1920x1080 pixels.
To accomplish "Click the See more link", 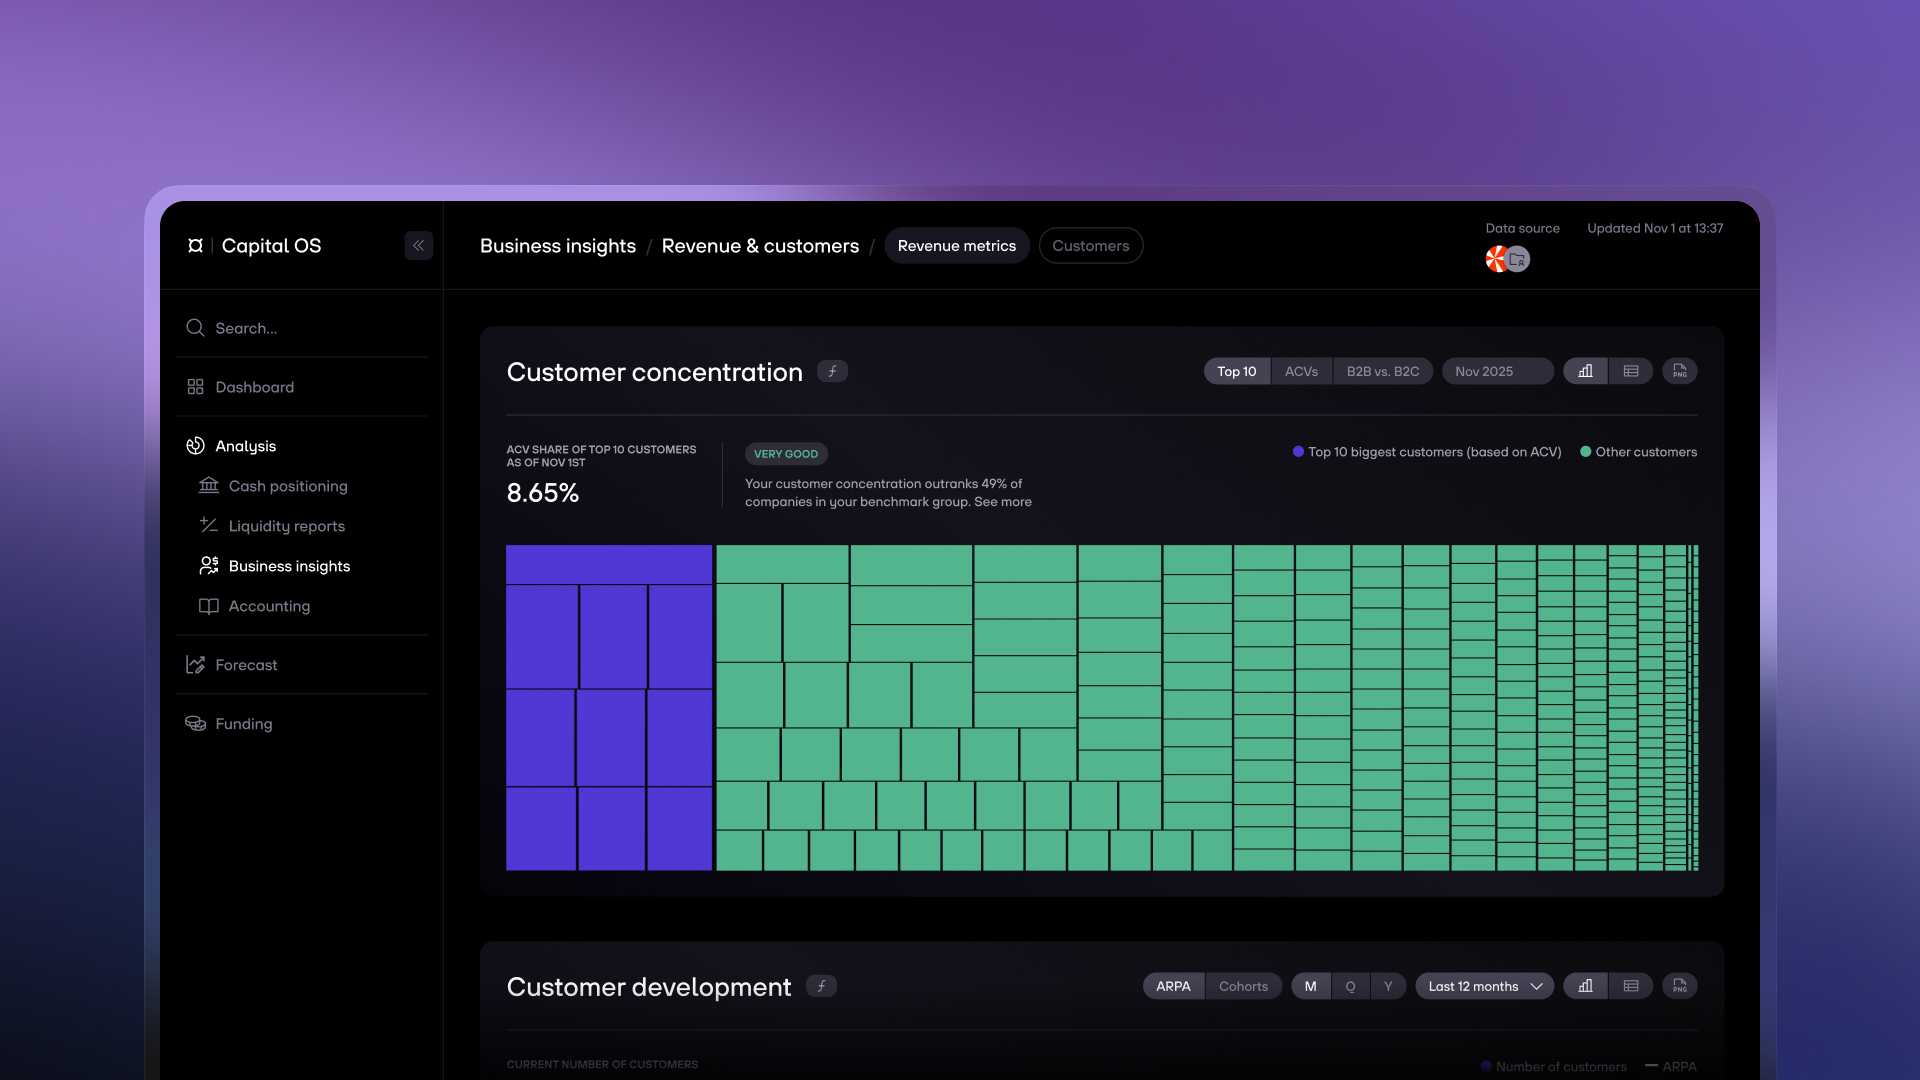I will point(1002,502).
